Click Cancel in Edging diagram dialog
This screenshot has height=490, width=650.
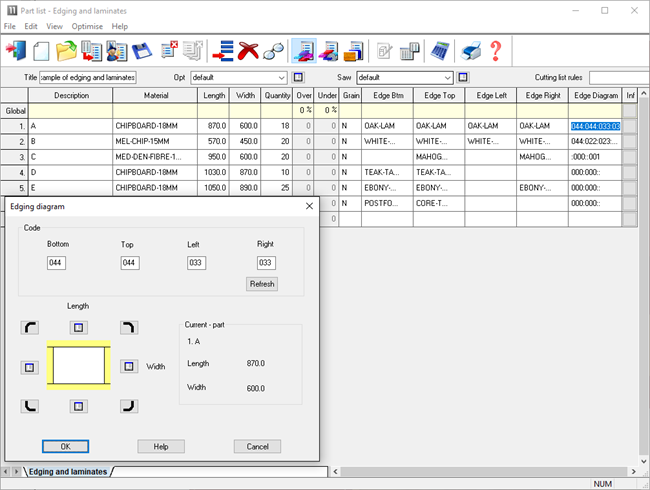tap(257, 446)
